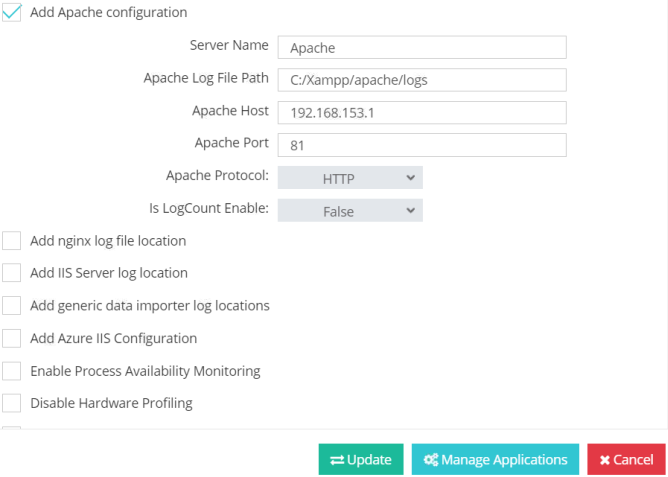668x477 pixels.
Task: Focus the Apache Port field
Action: click(422, 145)
